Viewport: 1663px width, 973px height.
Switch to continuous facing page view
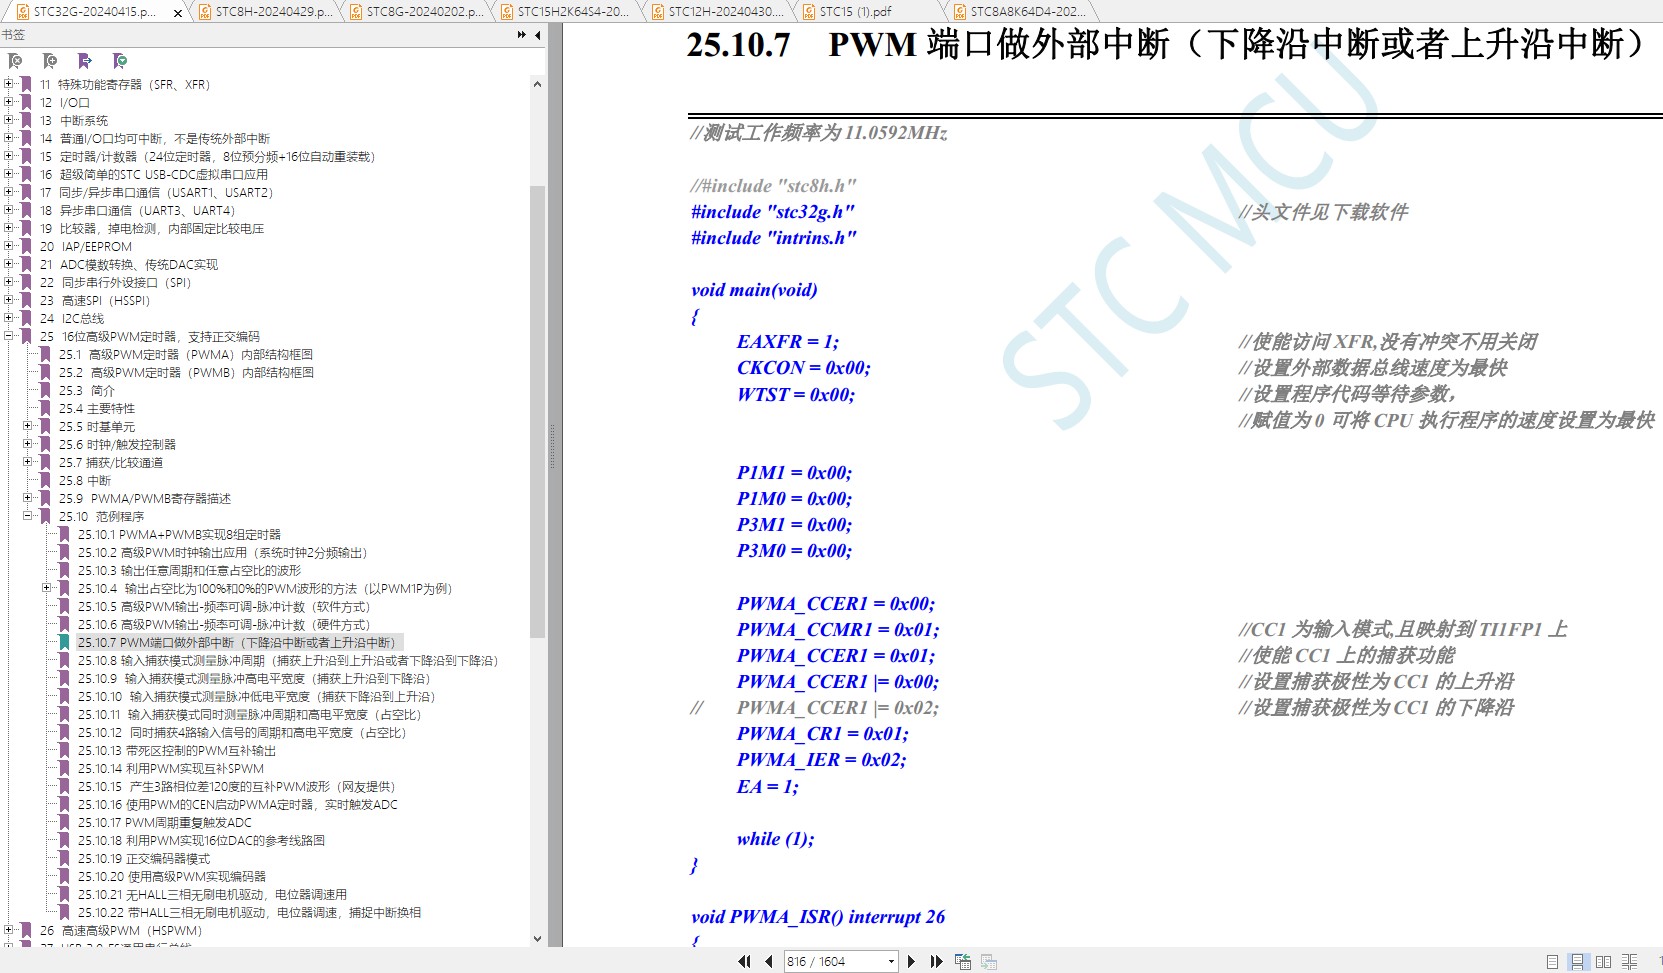pyautogui.click(x=1629, y=961)
